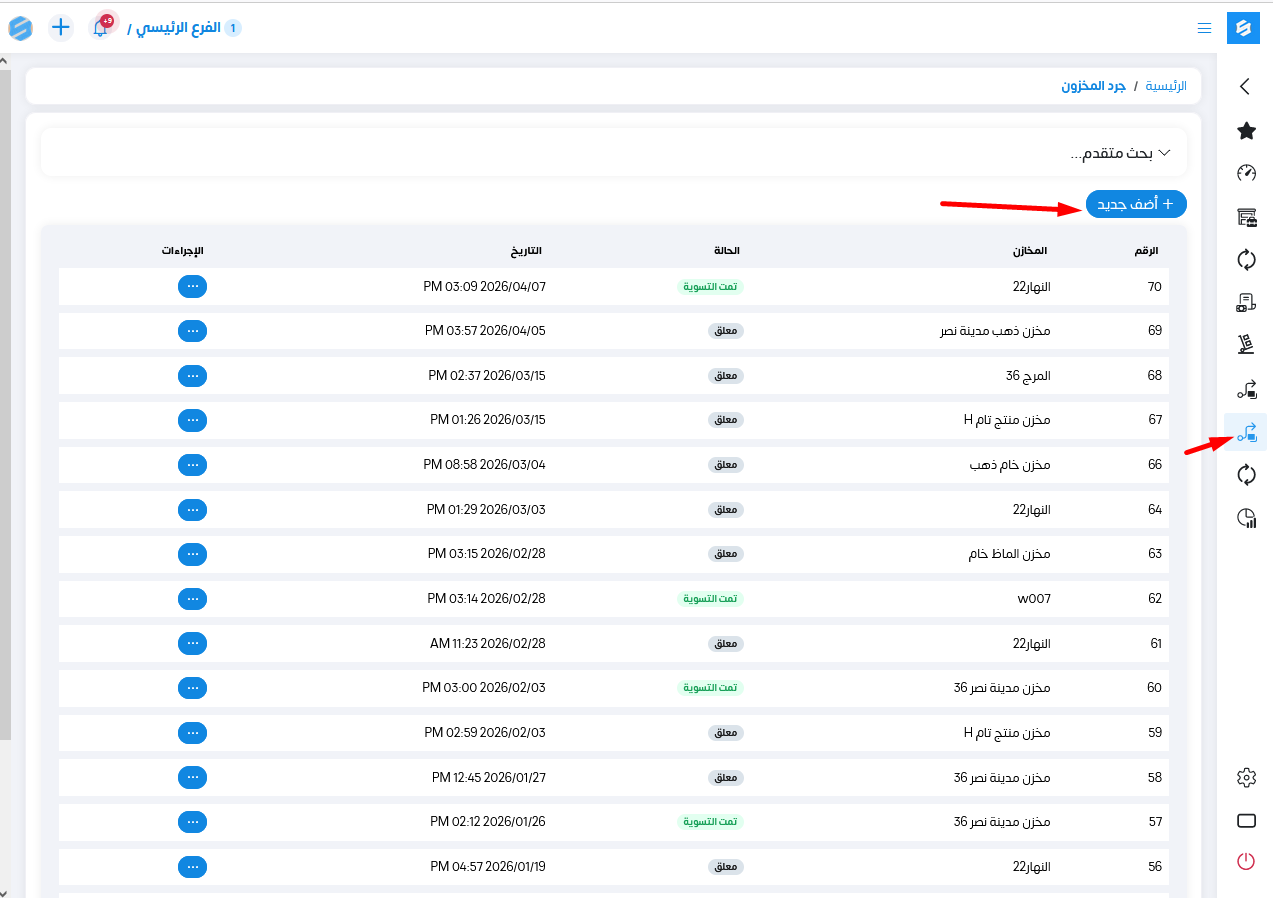Open the pie chart reports icon
This screenshot has width=1273, height=898.
pyautogui.click(x=1246, y=518)
